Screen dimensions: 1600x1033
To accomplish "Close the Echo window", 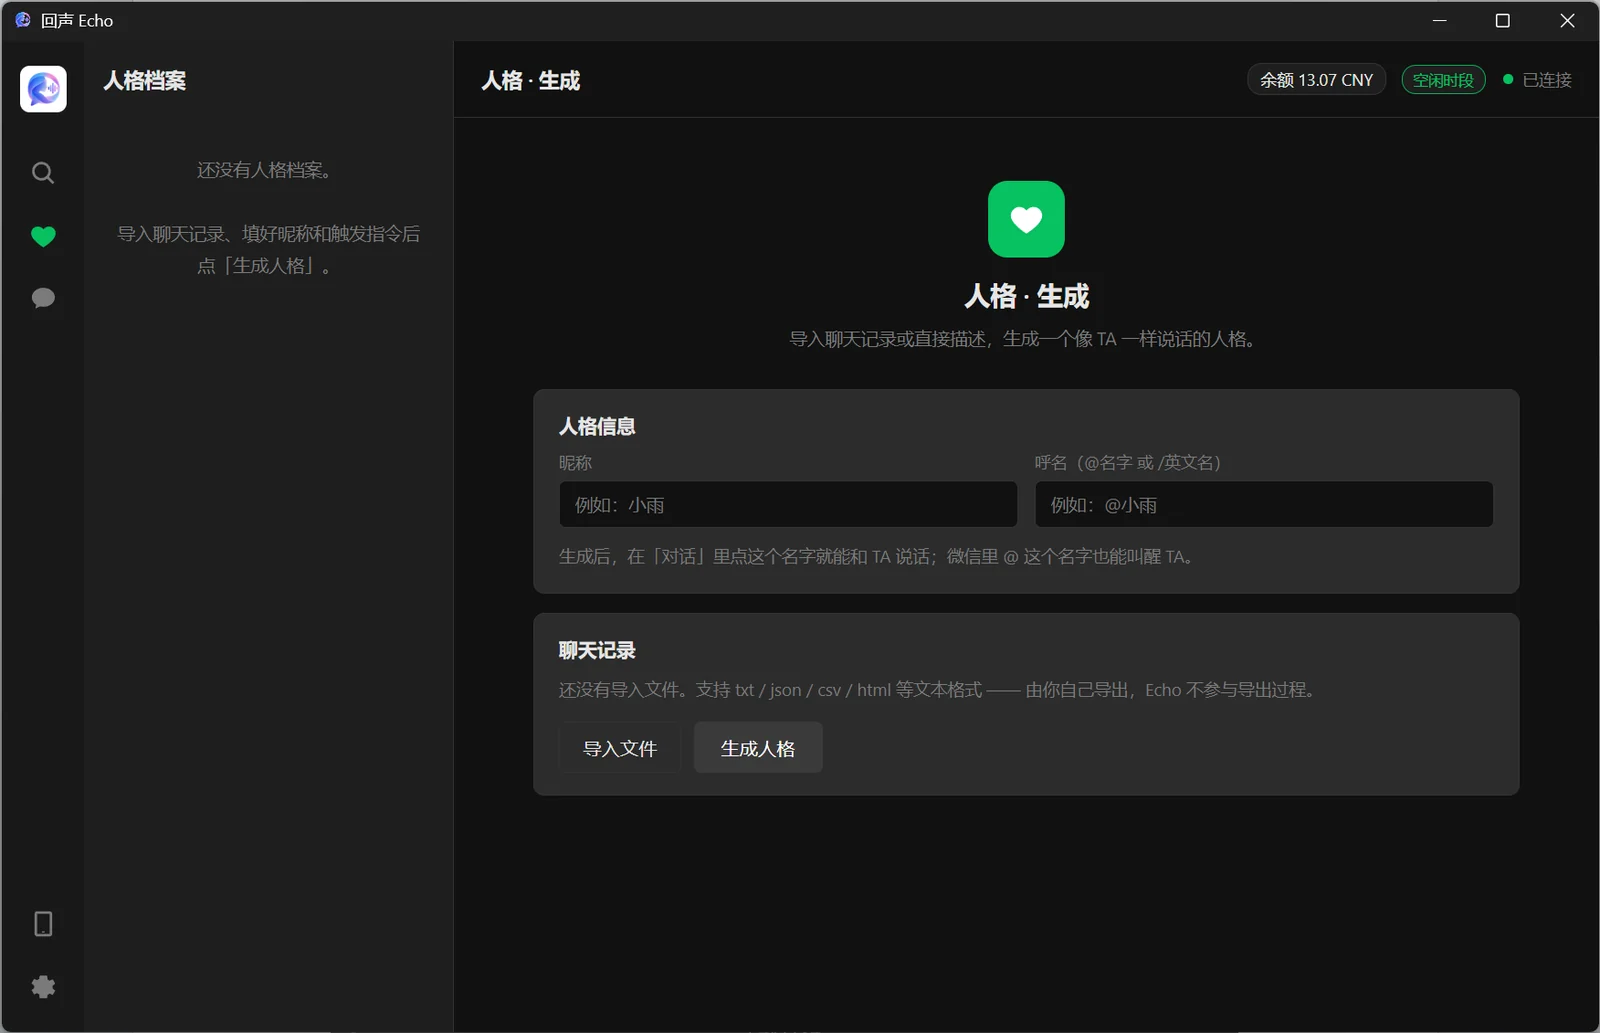I will 1567,20.
